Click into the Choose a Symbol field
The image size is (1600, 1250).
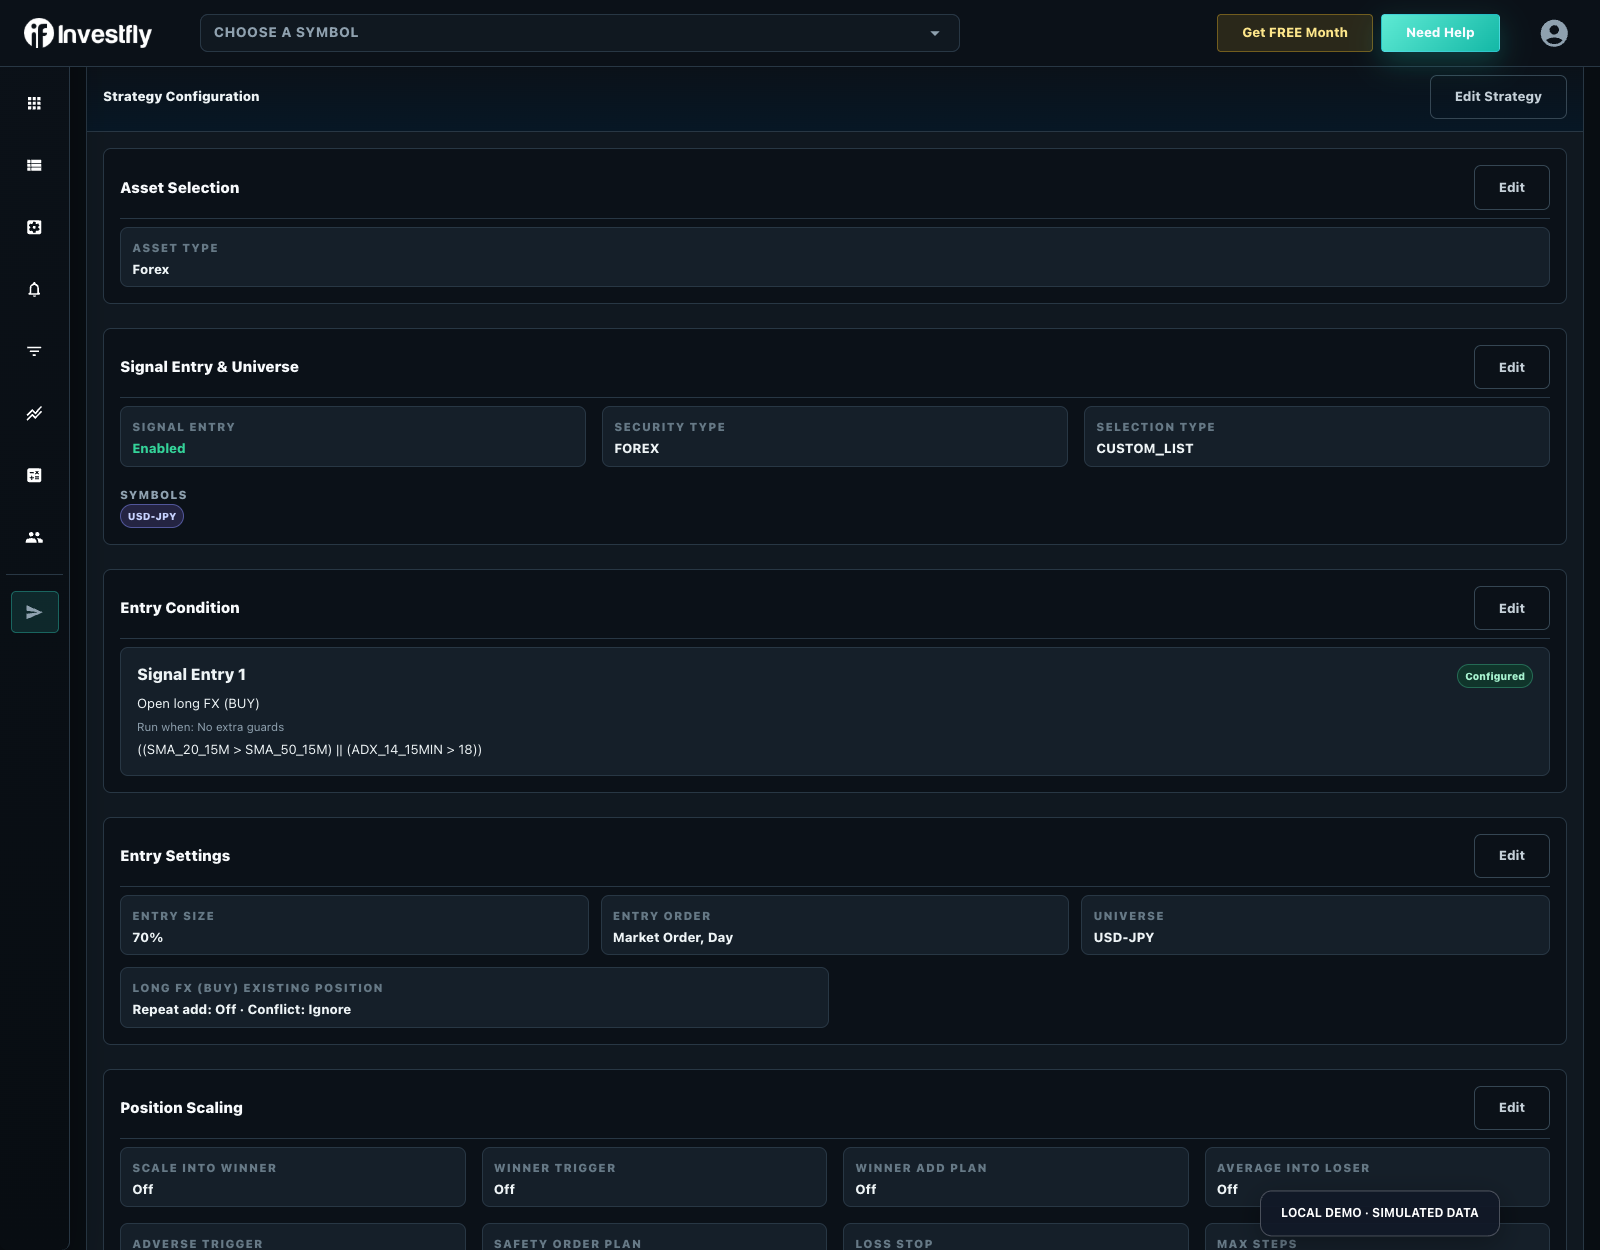tap(579, 33)
